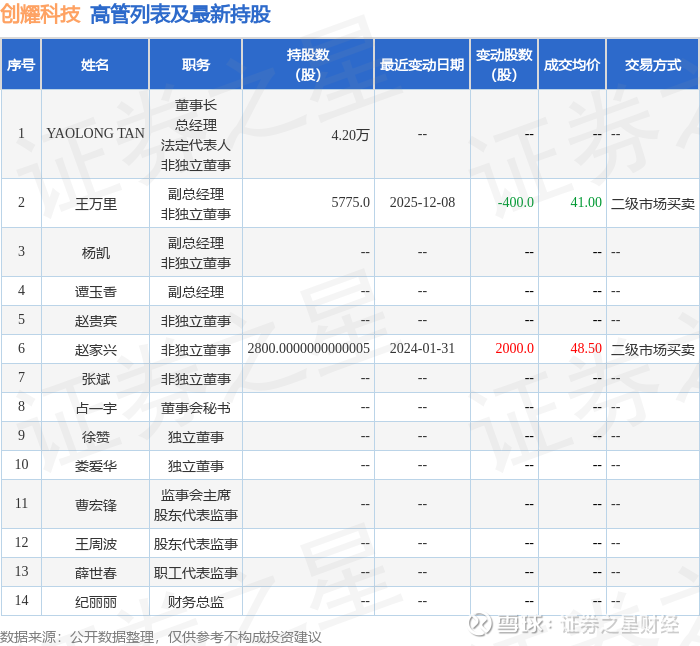
Task: Select the 成交均价 column header
Action: point(572,65)
